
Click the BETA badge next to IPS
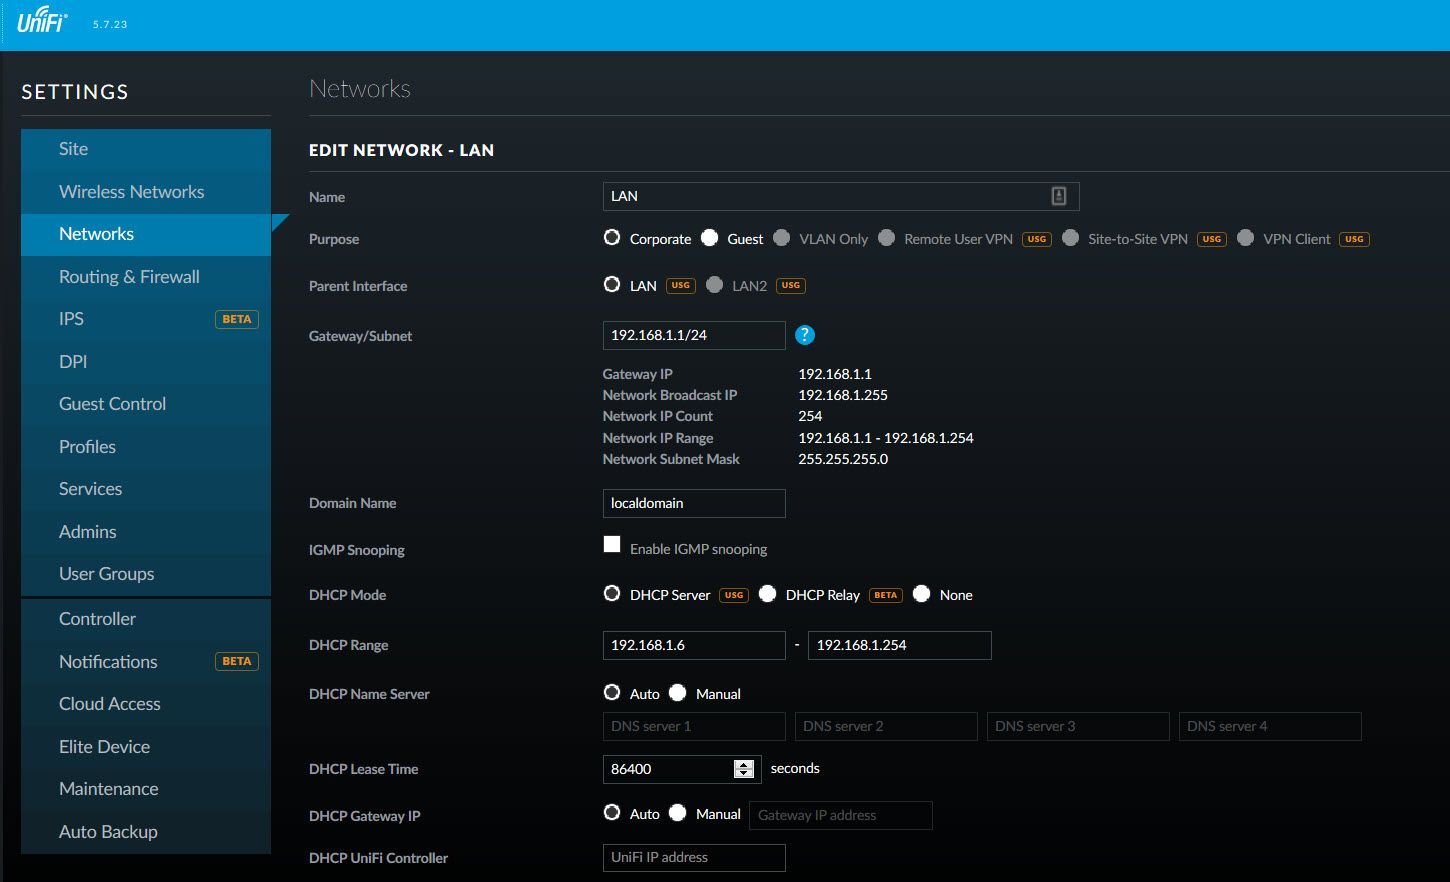pyautogui.click(x=237, y=319)
